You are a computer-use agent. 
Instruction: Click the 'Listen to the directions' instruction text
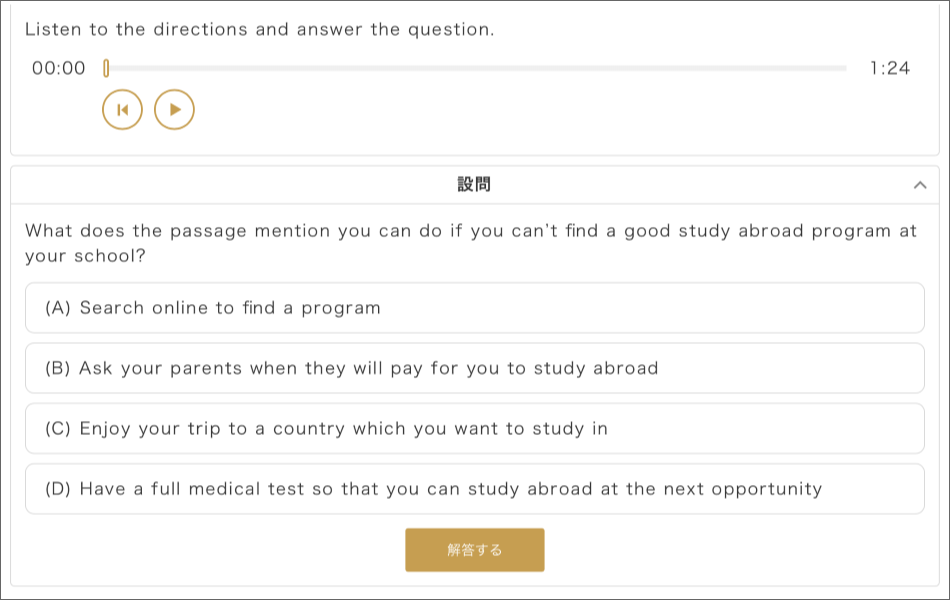point(259,29)
